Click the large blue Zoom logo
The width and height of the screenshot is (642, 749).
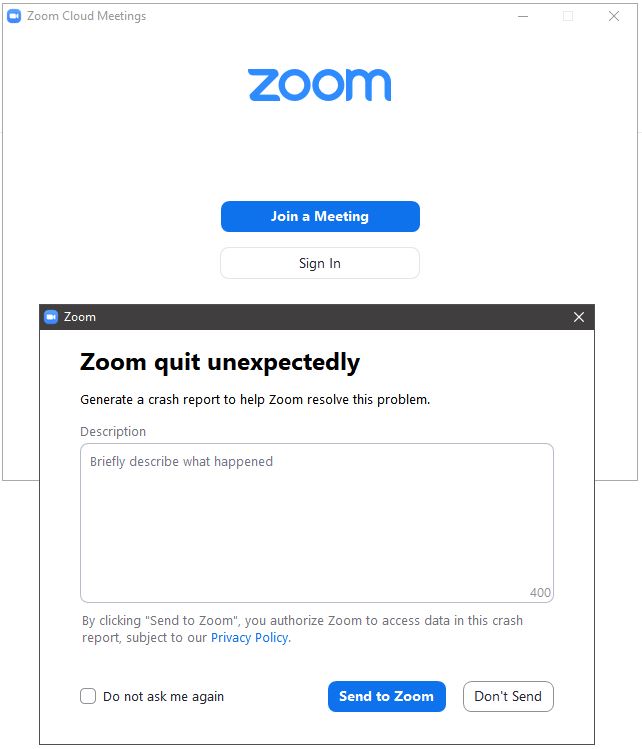coord(319,85)
